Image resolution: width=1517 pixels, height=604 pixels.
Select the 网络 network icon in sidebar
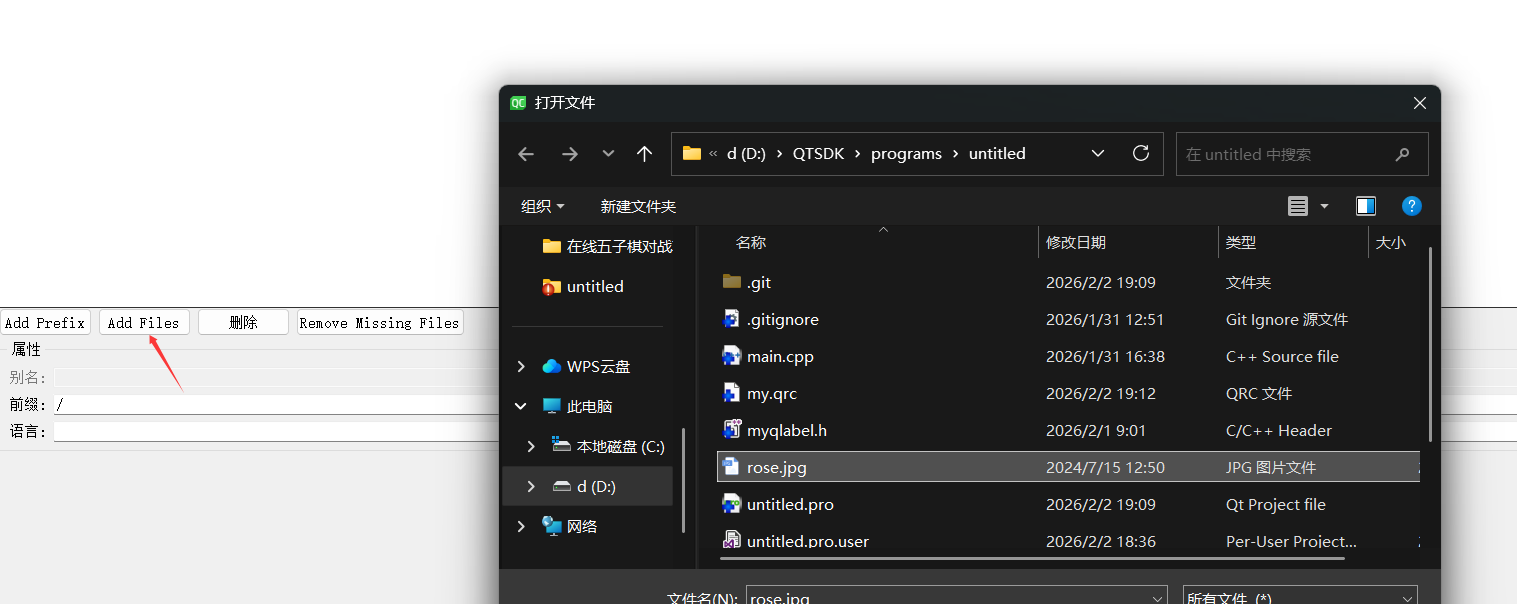coord(551,526)
